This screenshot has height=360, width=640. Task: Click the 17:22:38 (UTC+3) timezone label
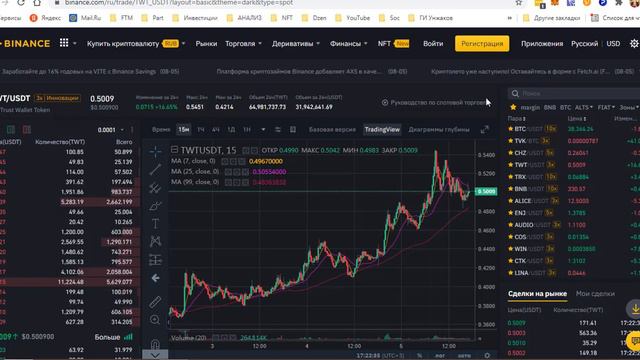(380, 356)
